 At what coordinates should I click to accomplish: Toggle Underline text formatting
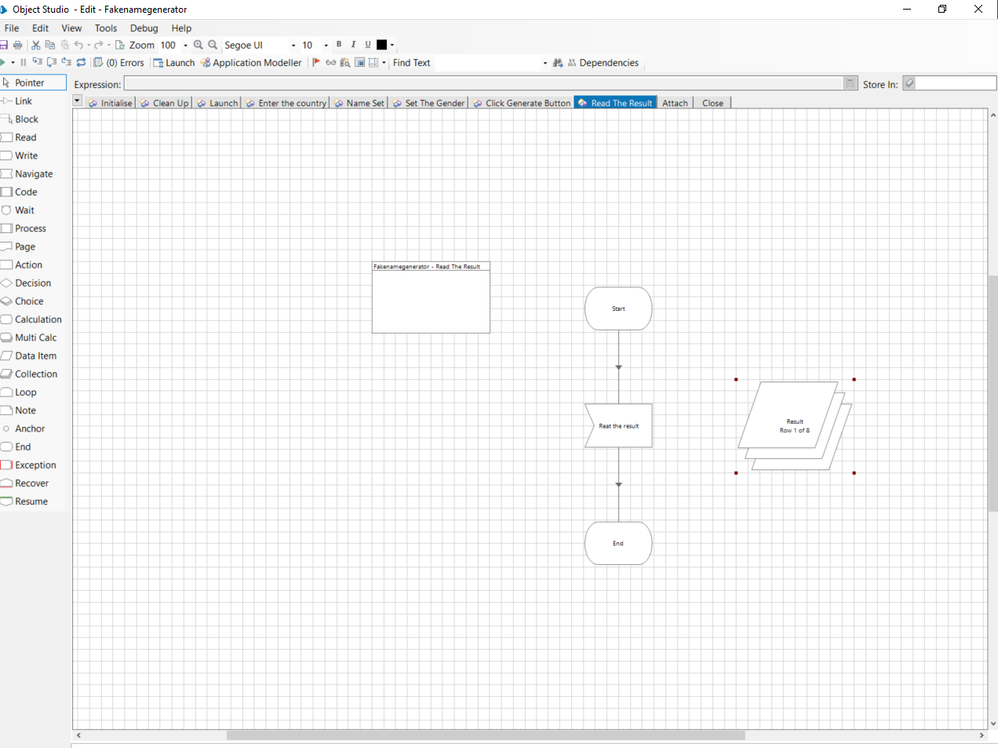point(368,45)
